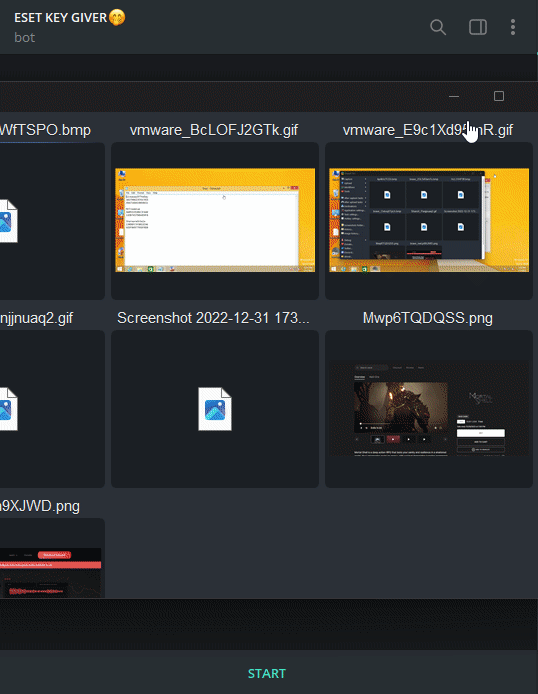Image resolution: width=538 pixels, height=694 pixels.
Task: Click the START button
Action: [x=267, y=674]
